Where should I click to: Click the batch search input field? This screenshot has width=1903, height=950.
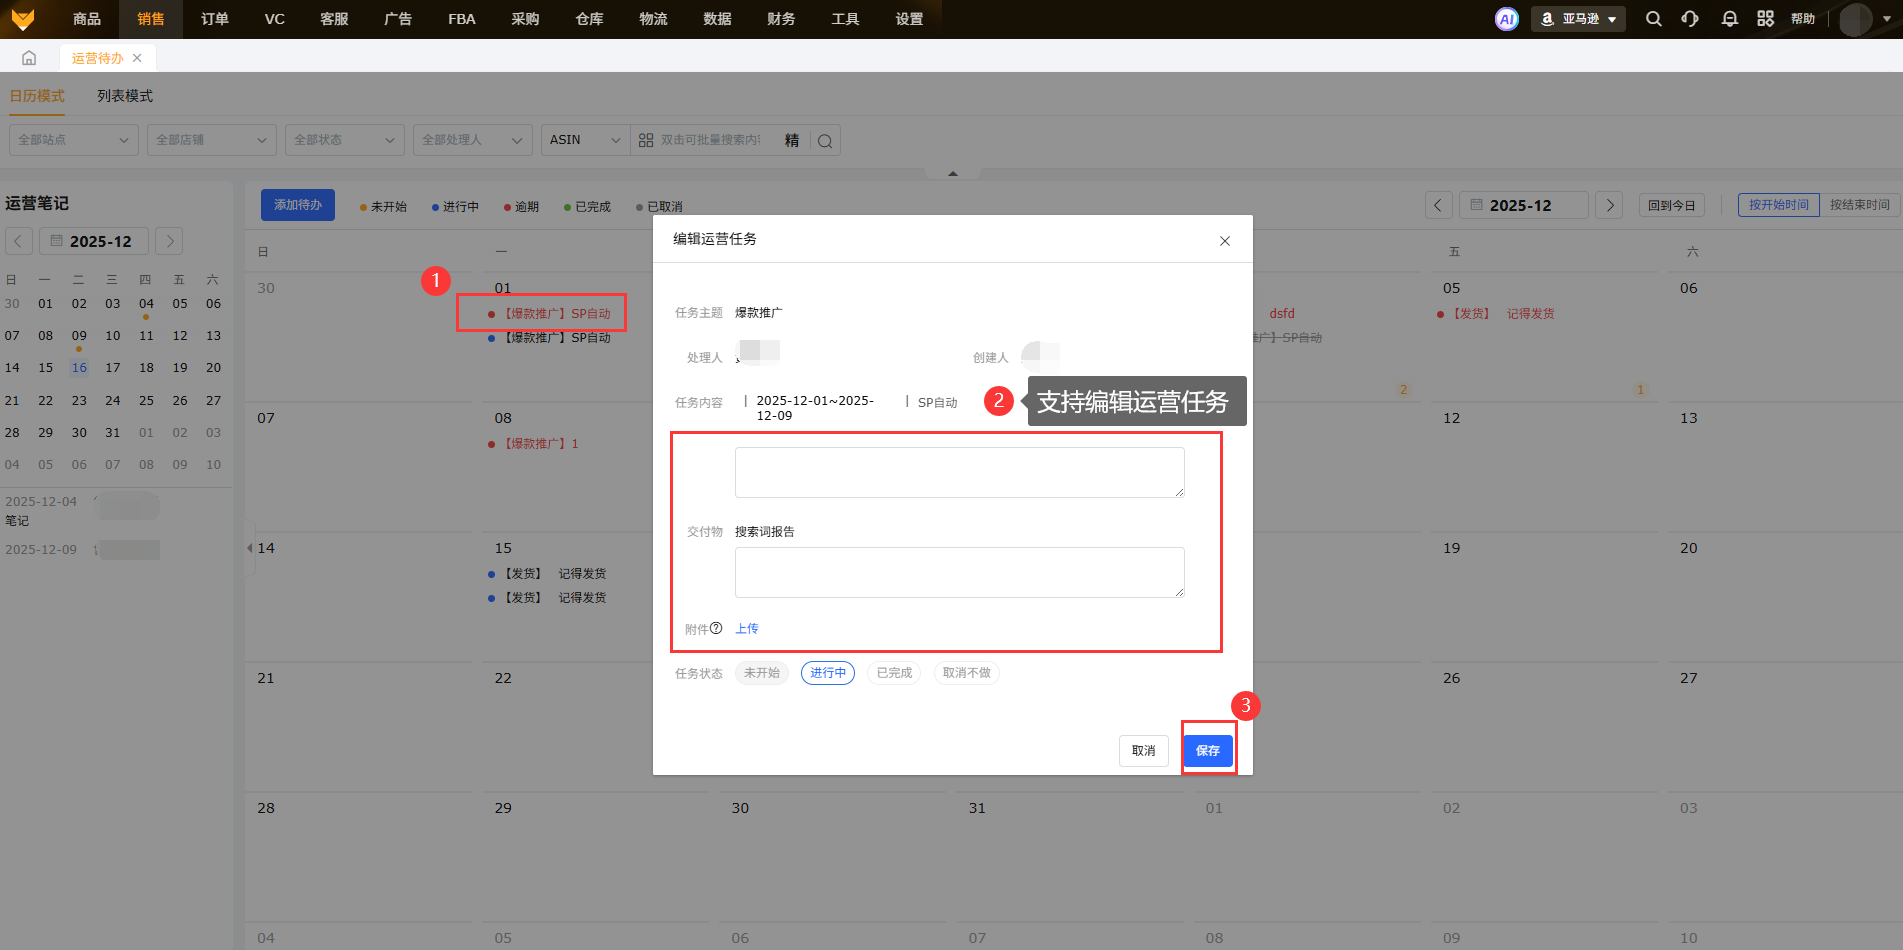(x=711, y=140)
